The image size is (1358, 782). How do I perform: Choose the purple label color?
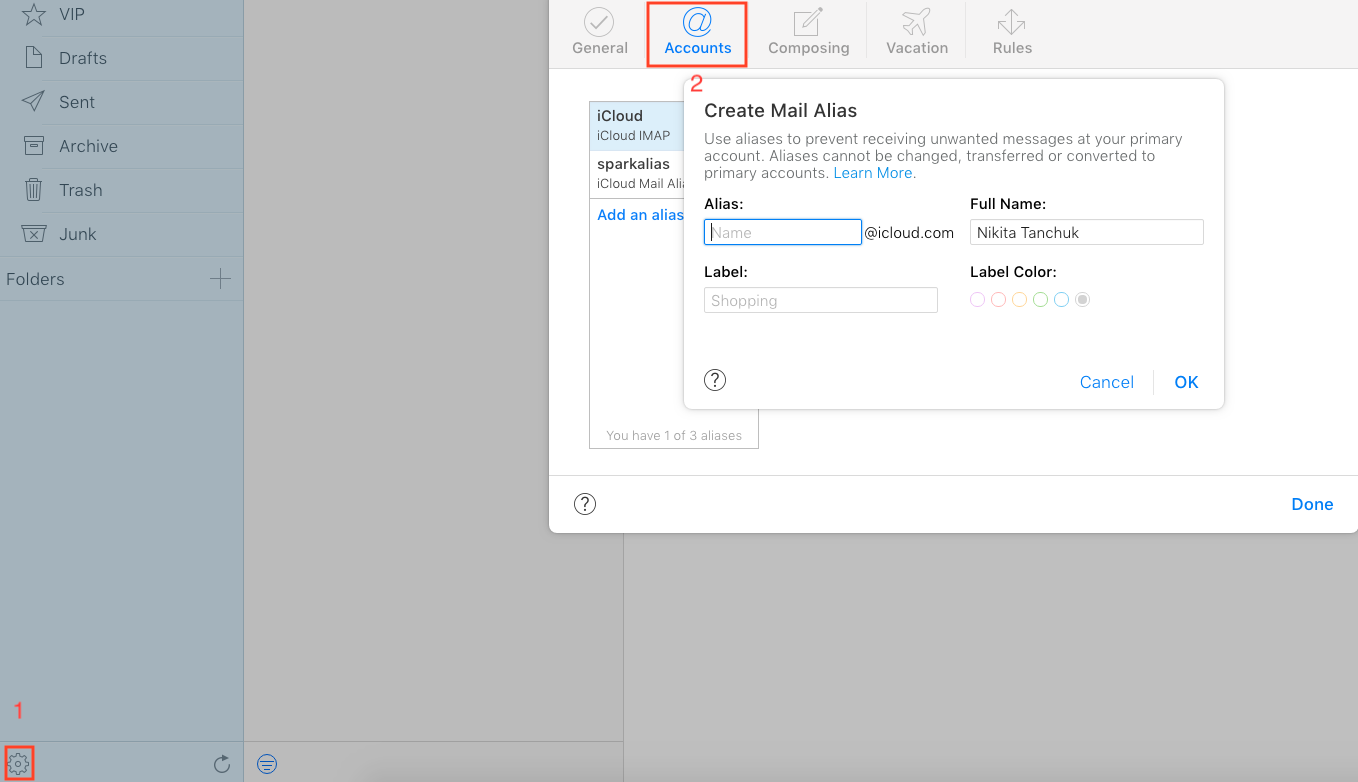tap(978, 299)
